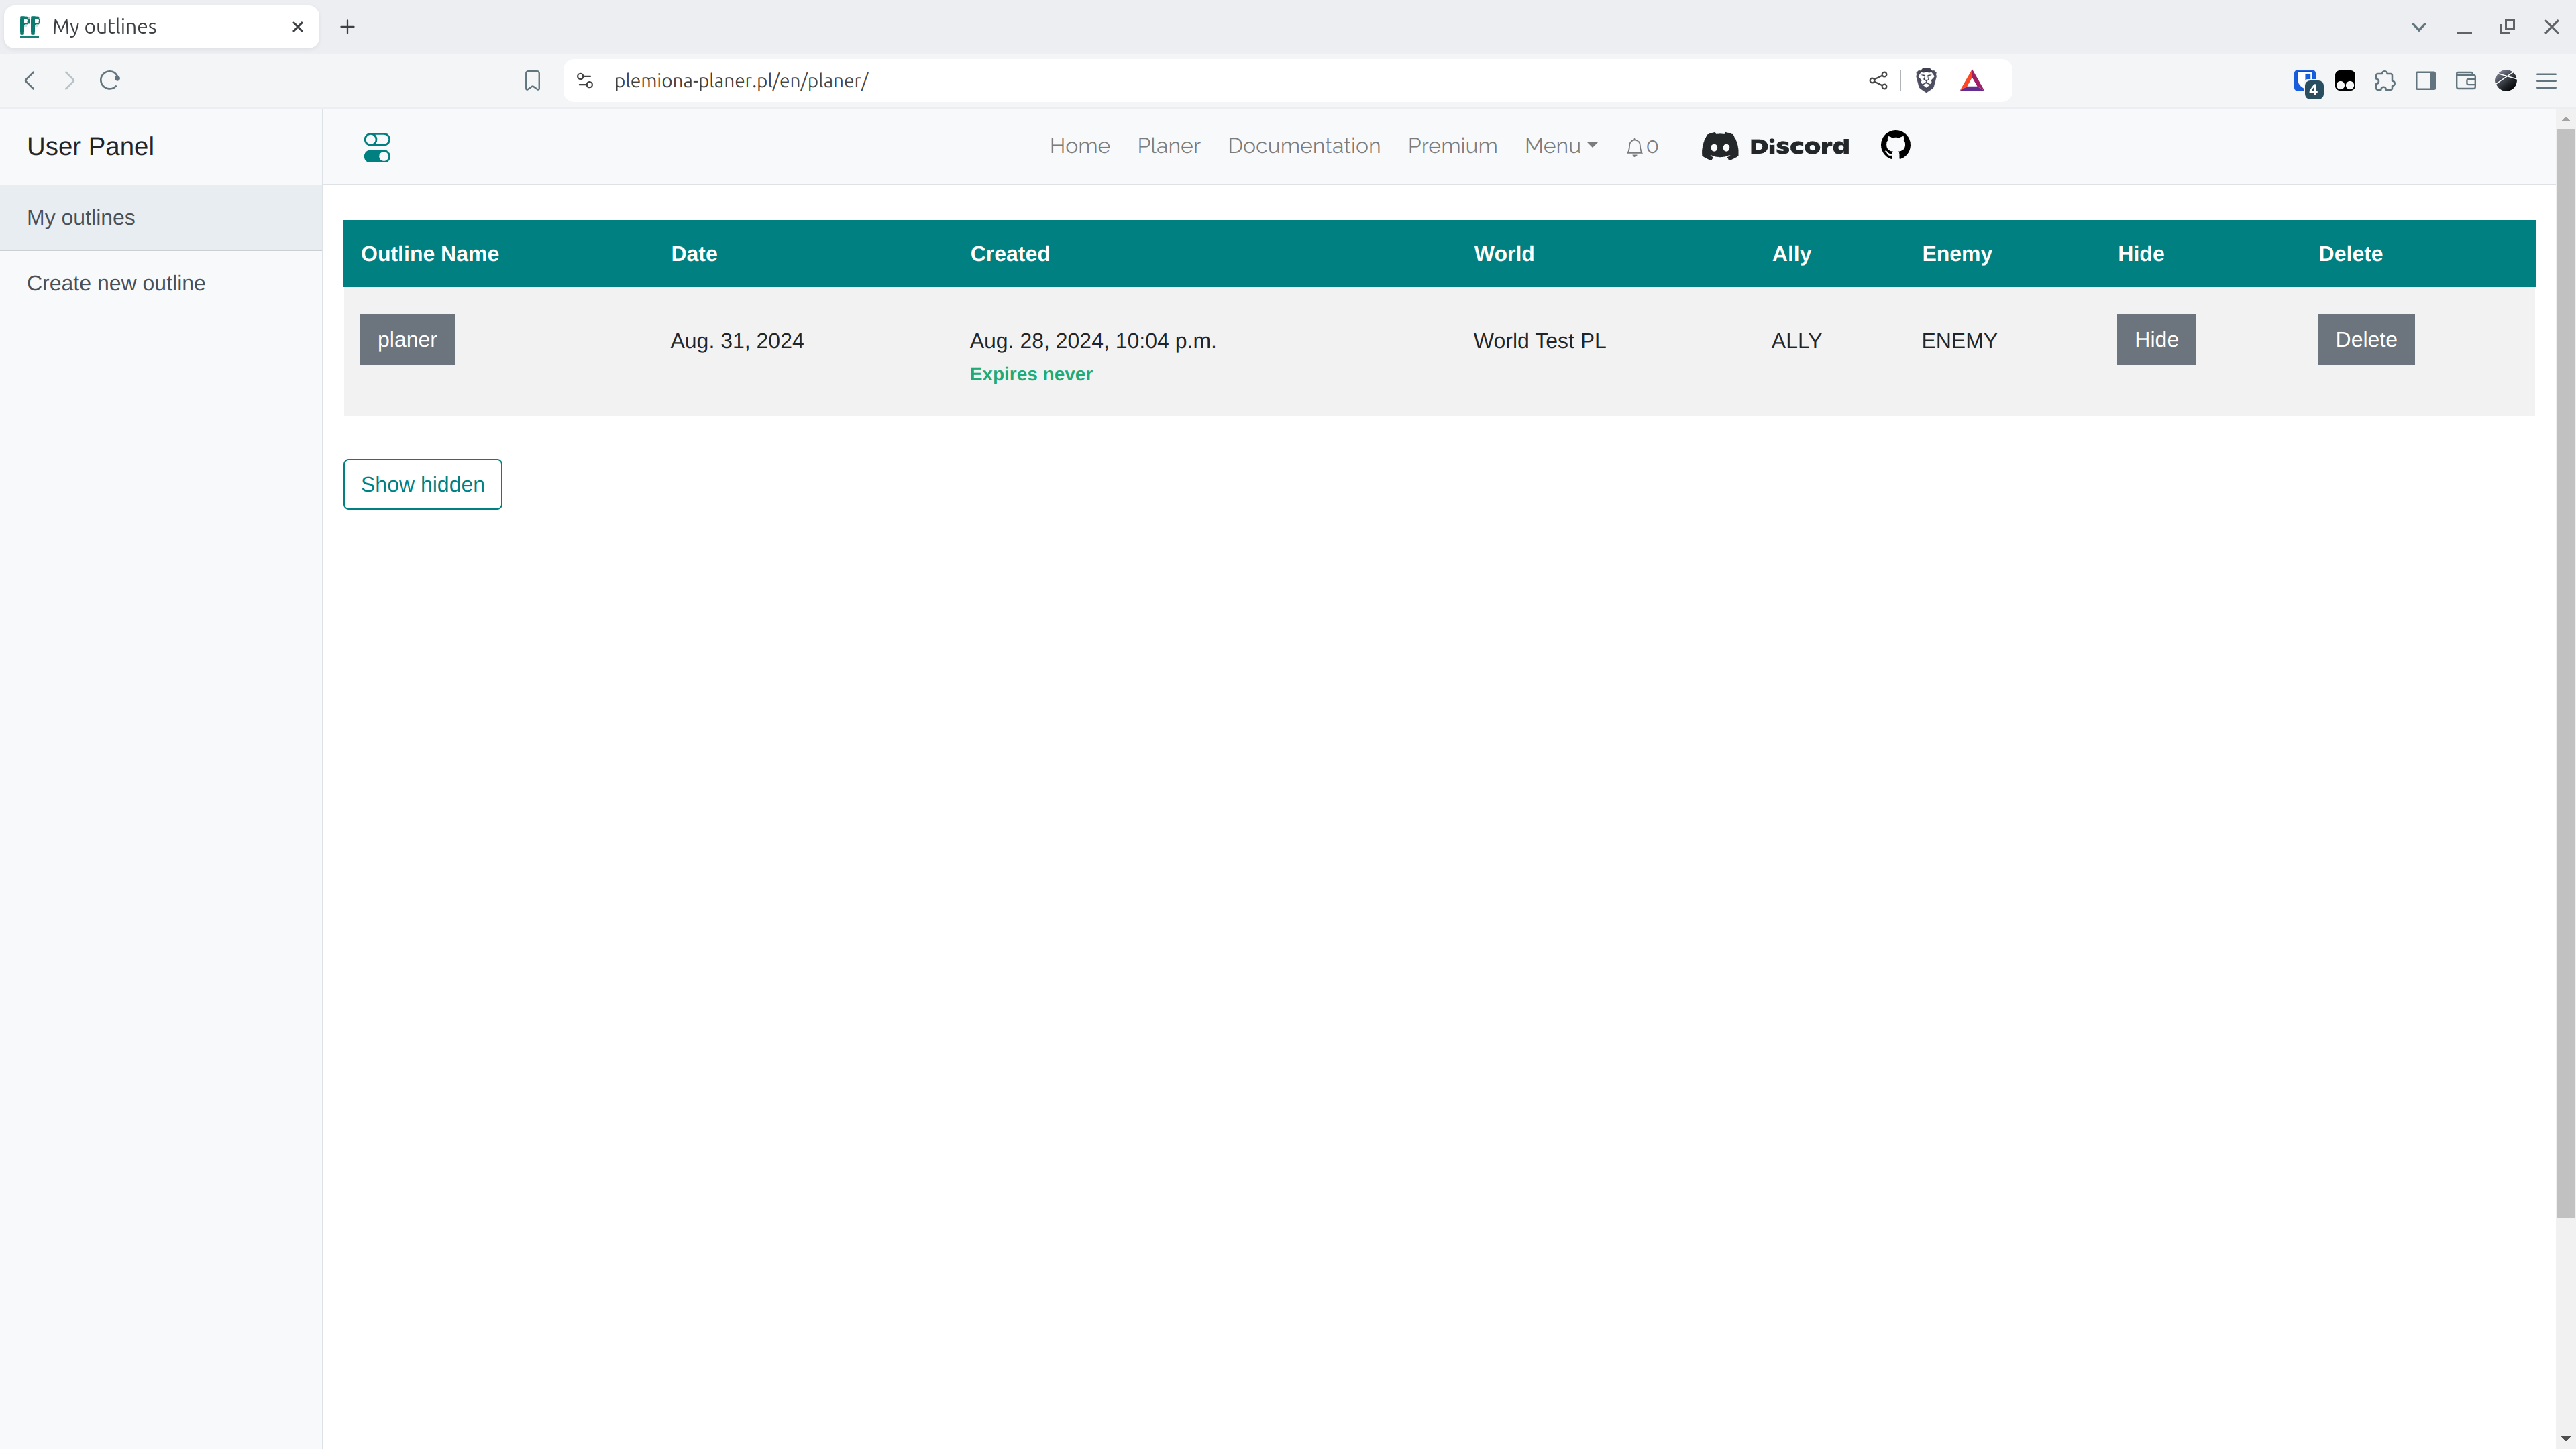This screenshot has width=2576, height=1449.
Task: Toggle the sidebar switch icon
Action: (377, 147)
